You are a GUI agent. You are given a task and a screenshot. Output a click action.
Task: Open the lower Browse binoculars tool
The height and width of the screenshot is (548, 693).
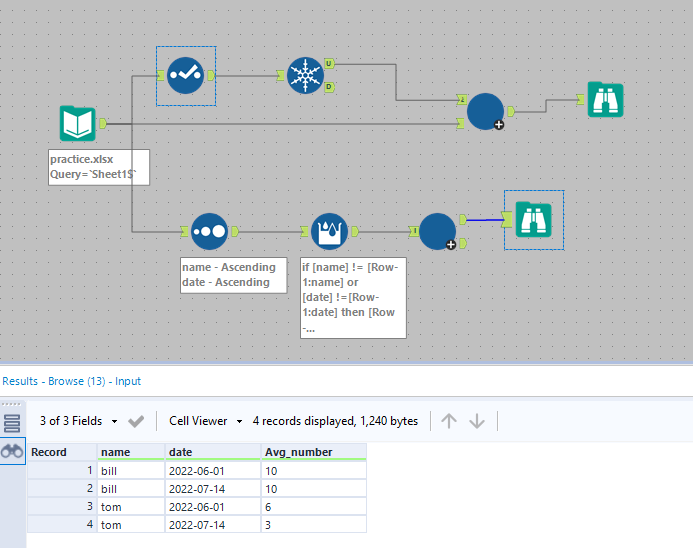[533, 220]
